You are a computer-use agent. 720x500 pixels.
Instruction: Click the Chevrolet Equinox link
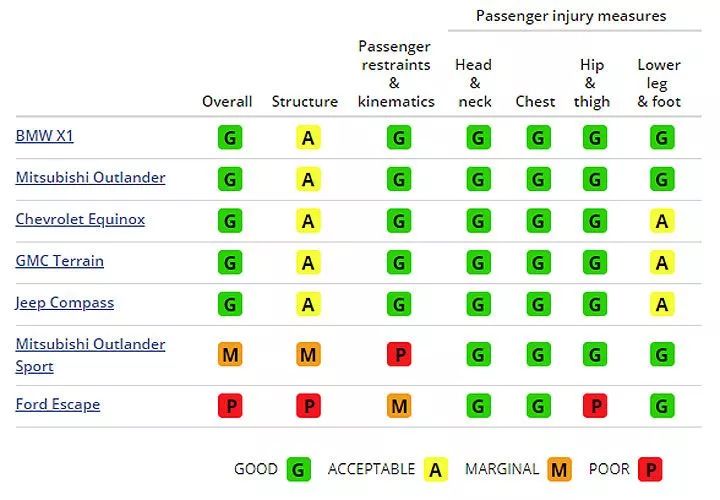(80, 219)
